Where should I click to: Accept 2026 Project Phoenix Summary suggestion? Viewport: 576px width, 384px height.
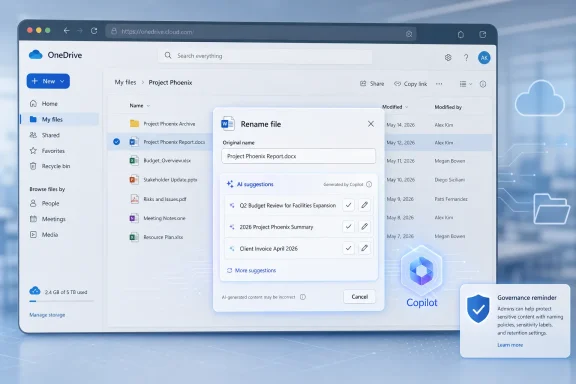(348, 227)
